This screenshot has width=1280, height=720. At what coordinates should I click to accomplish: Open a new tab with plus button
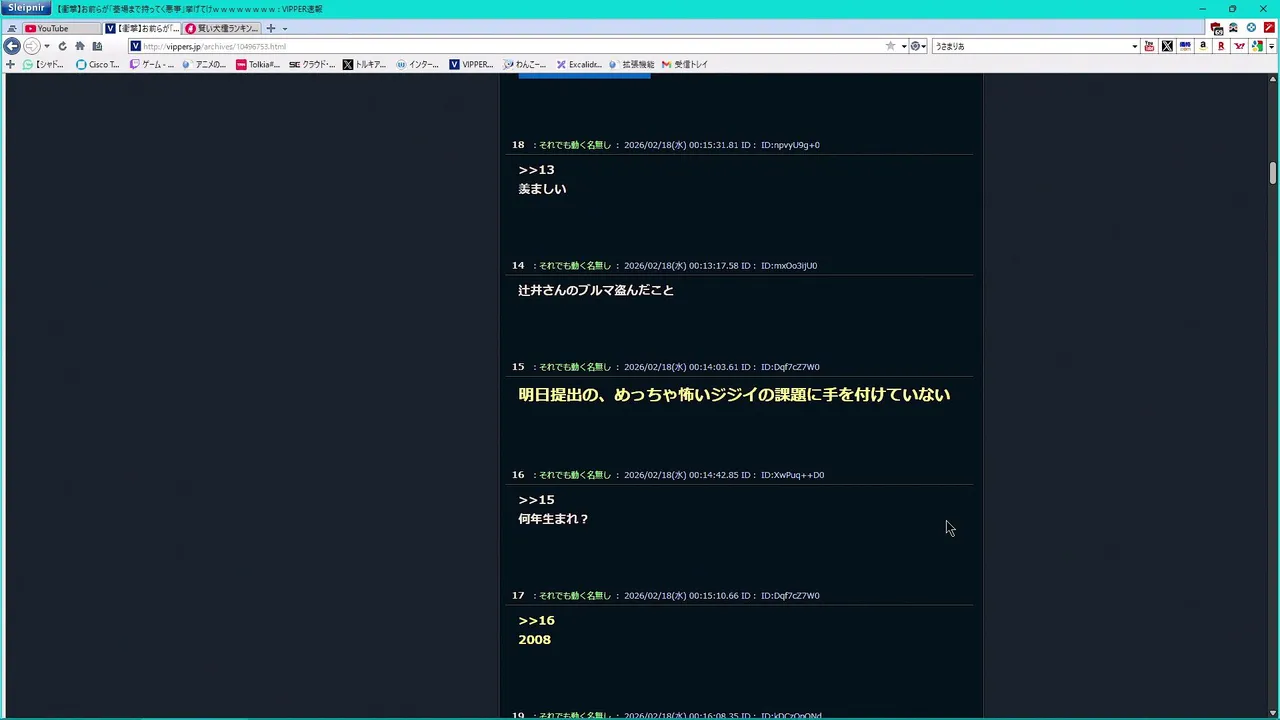click(x=270, y=28)
